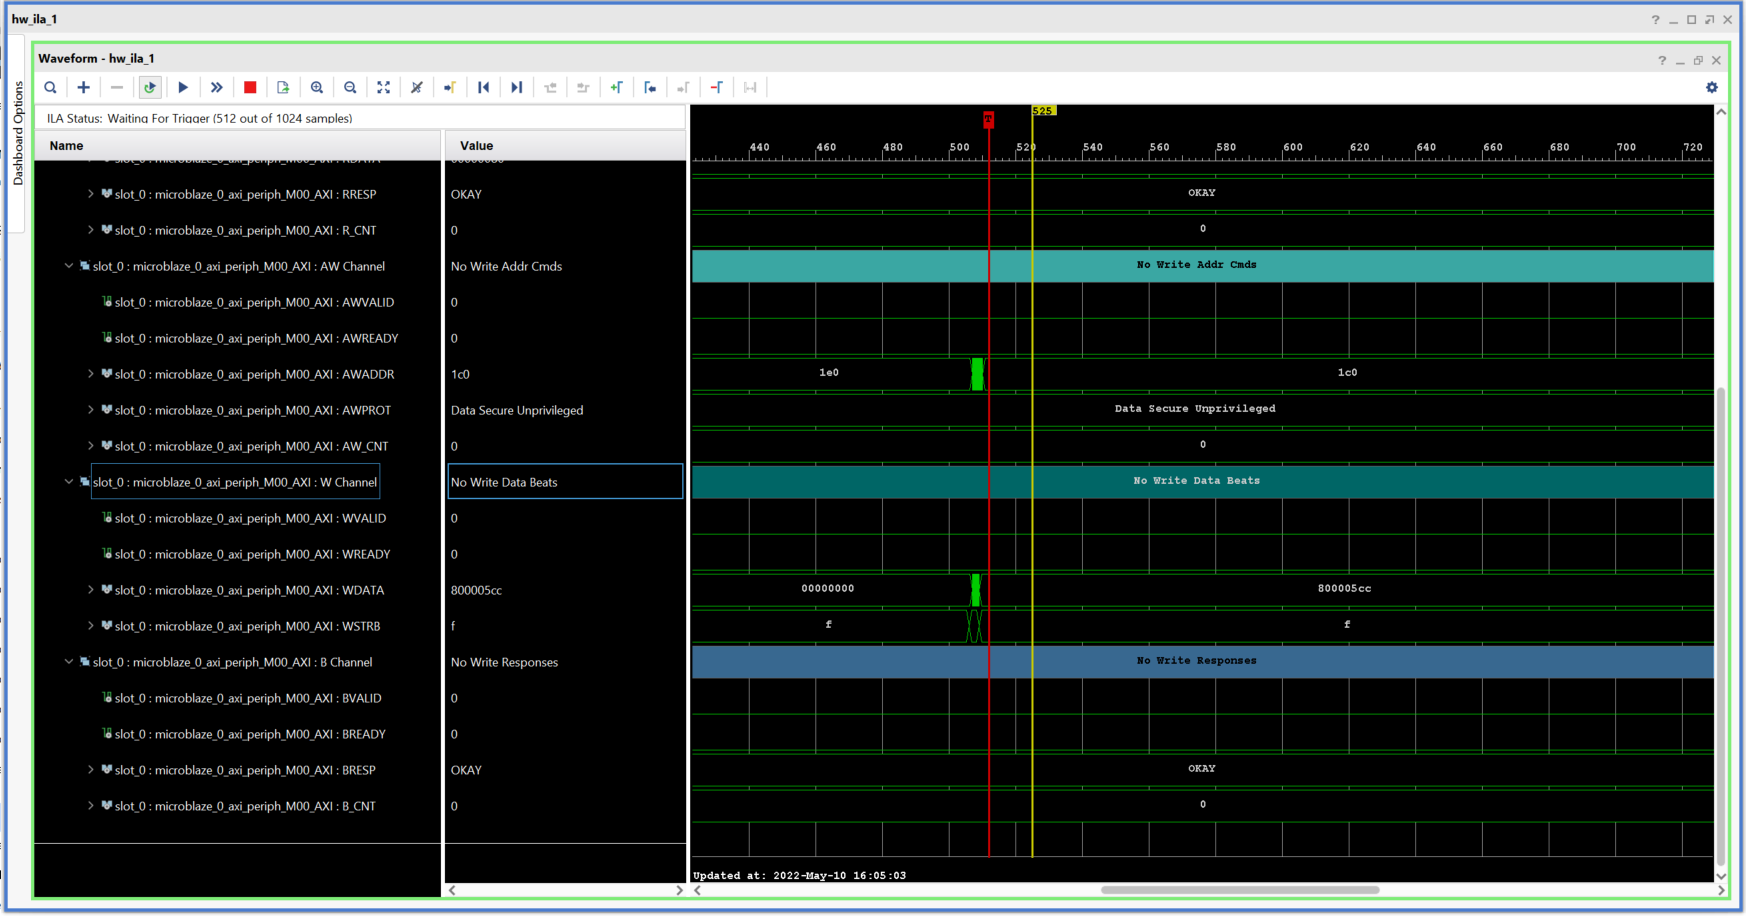1746x916 pixels.
Task: Collapse the W Channel group
Action: coord(69,482)
